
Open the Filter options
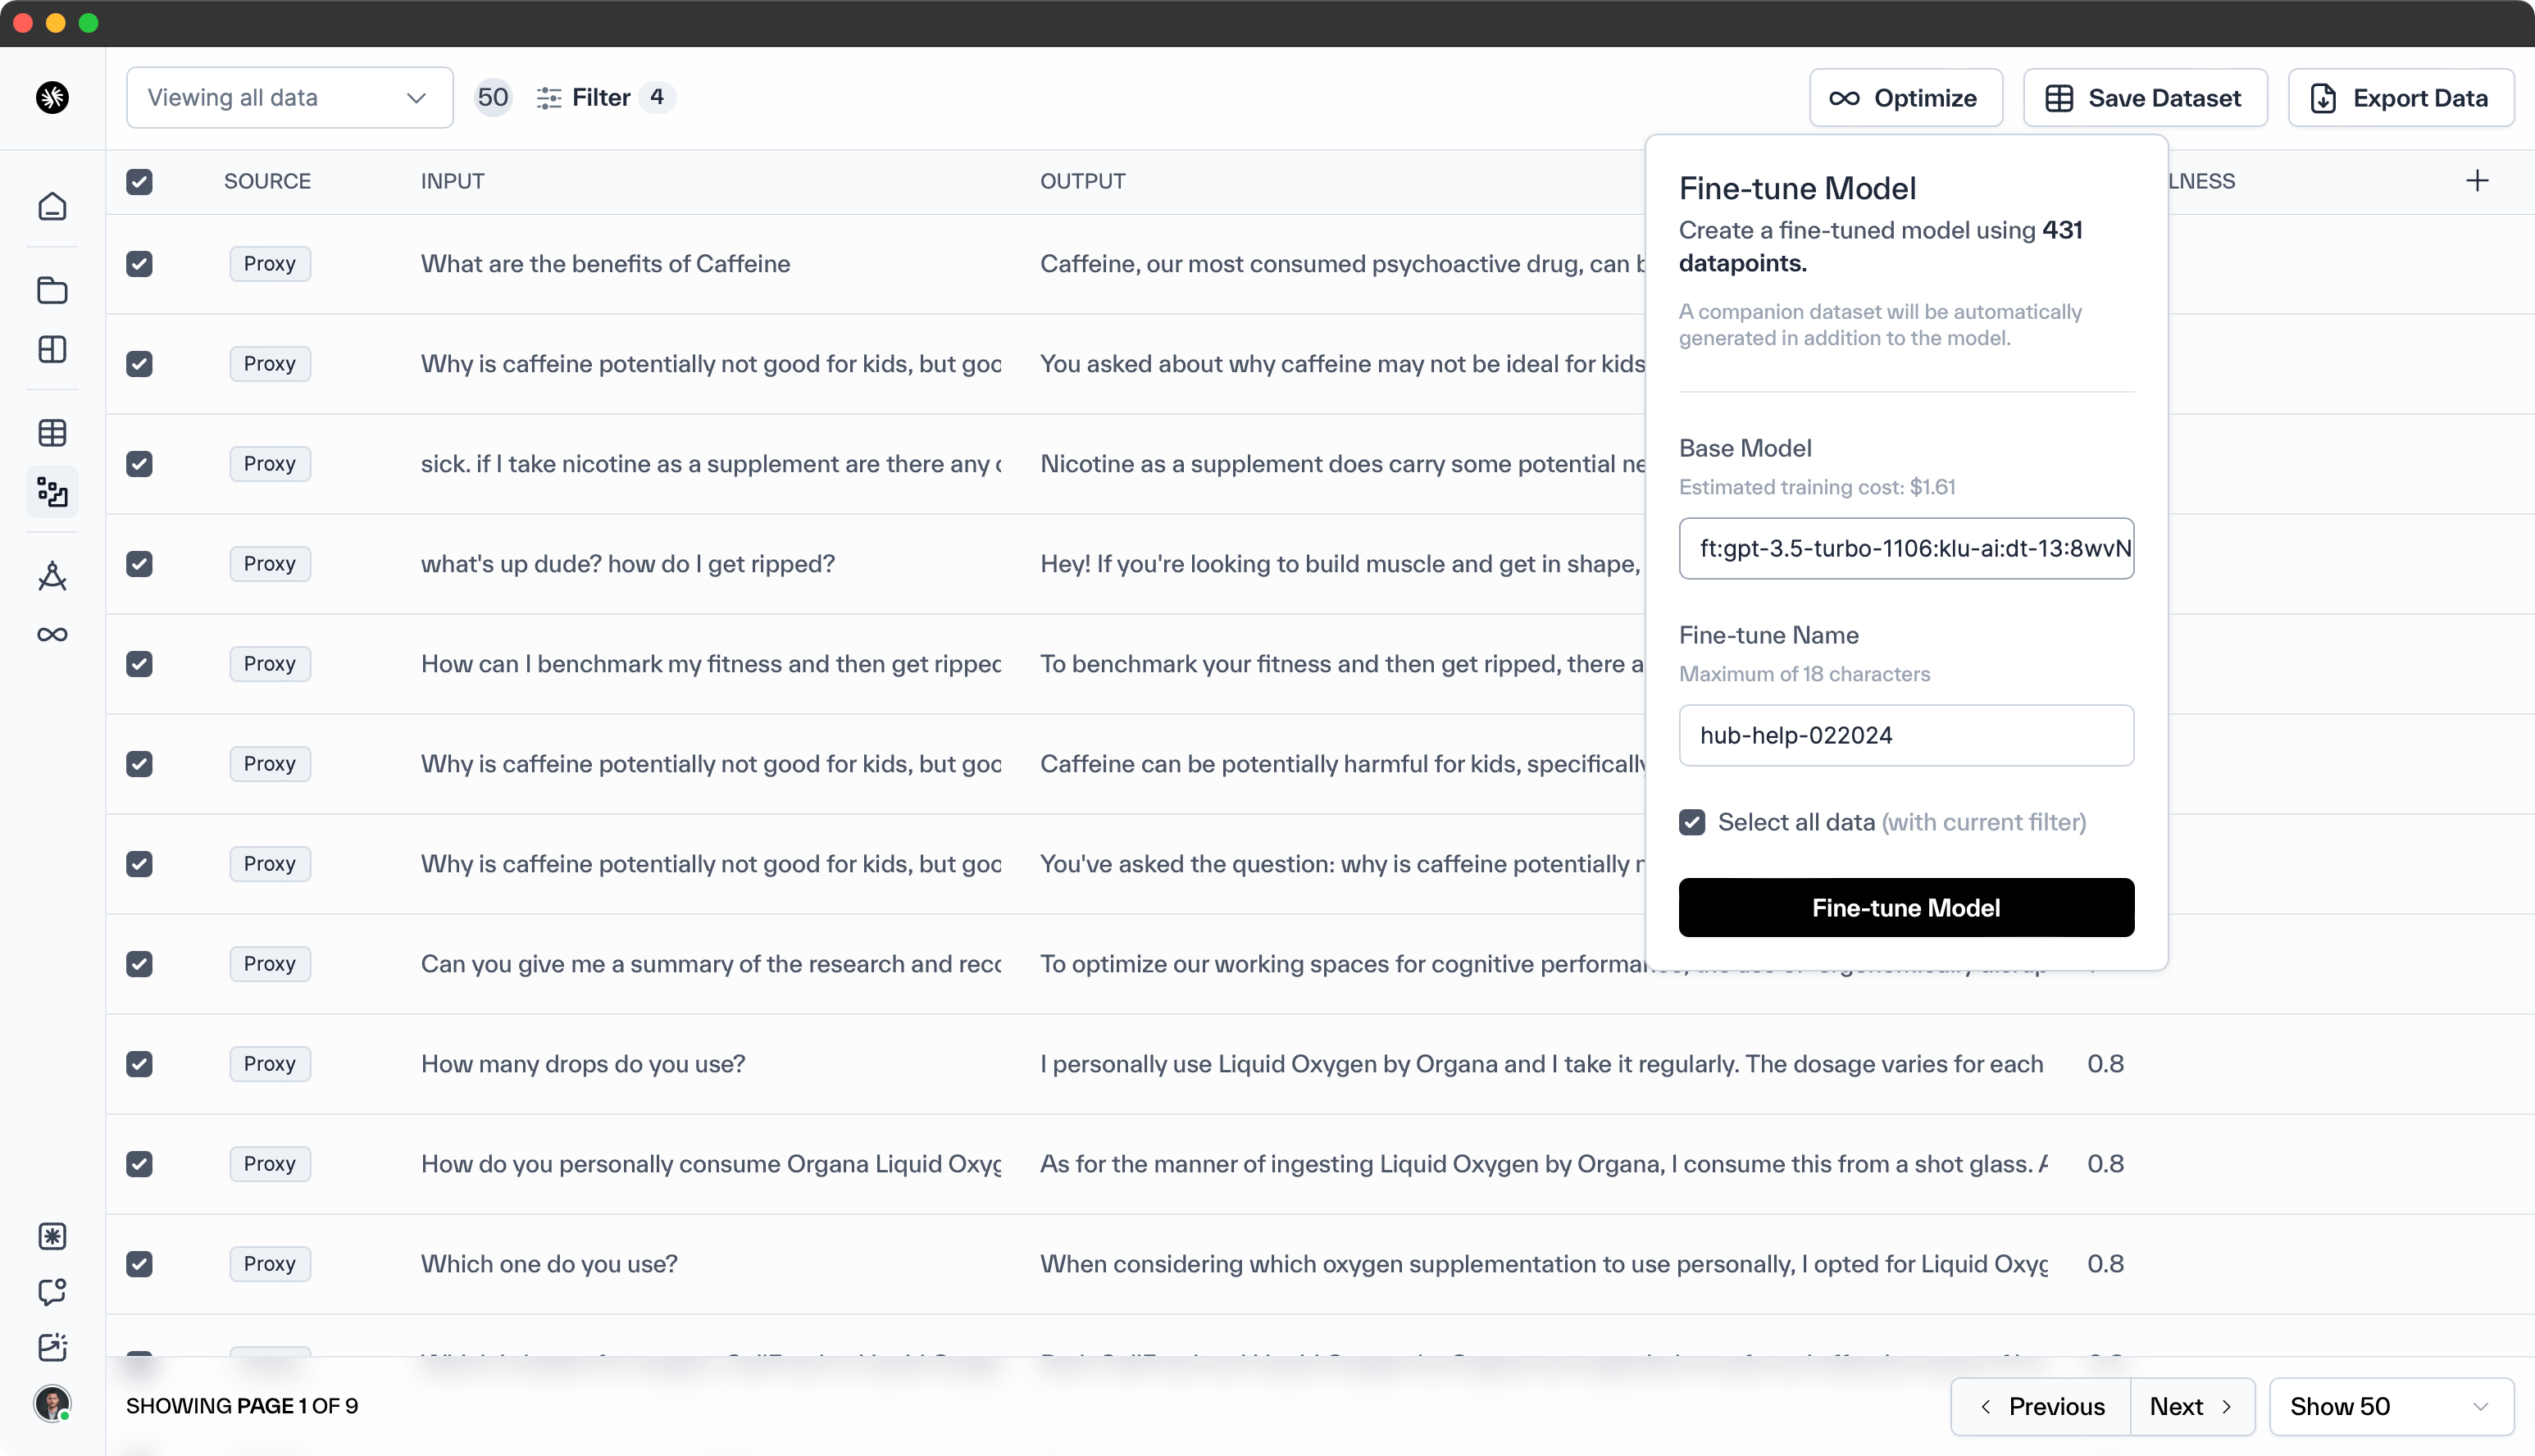[584, 98]
